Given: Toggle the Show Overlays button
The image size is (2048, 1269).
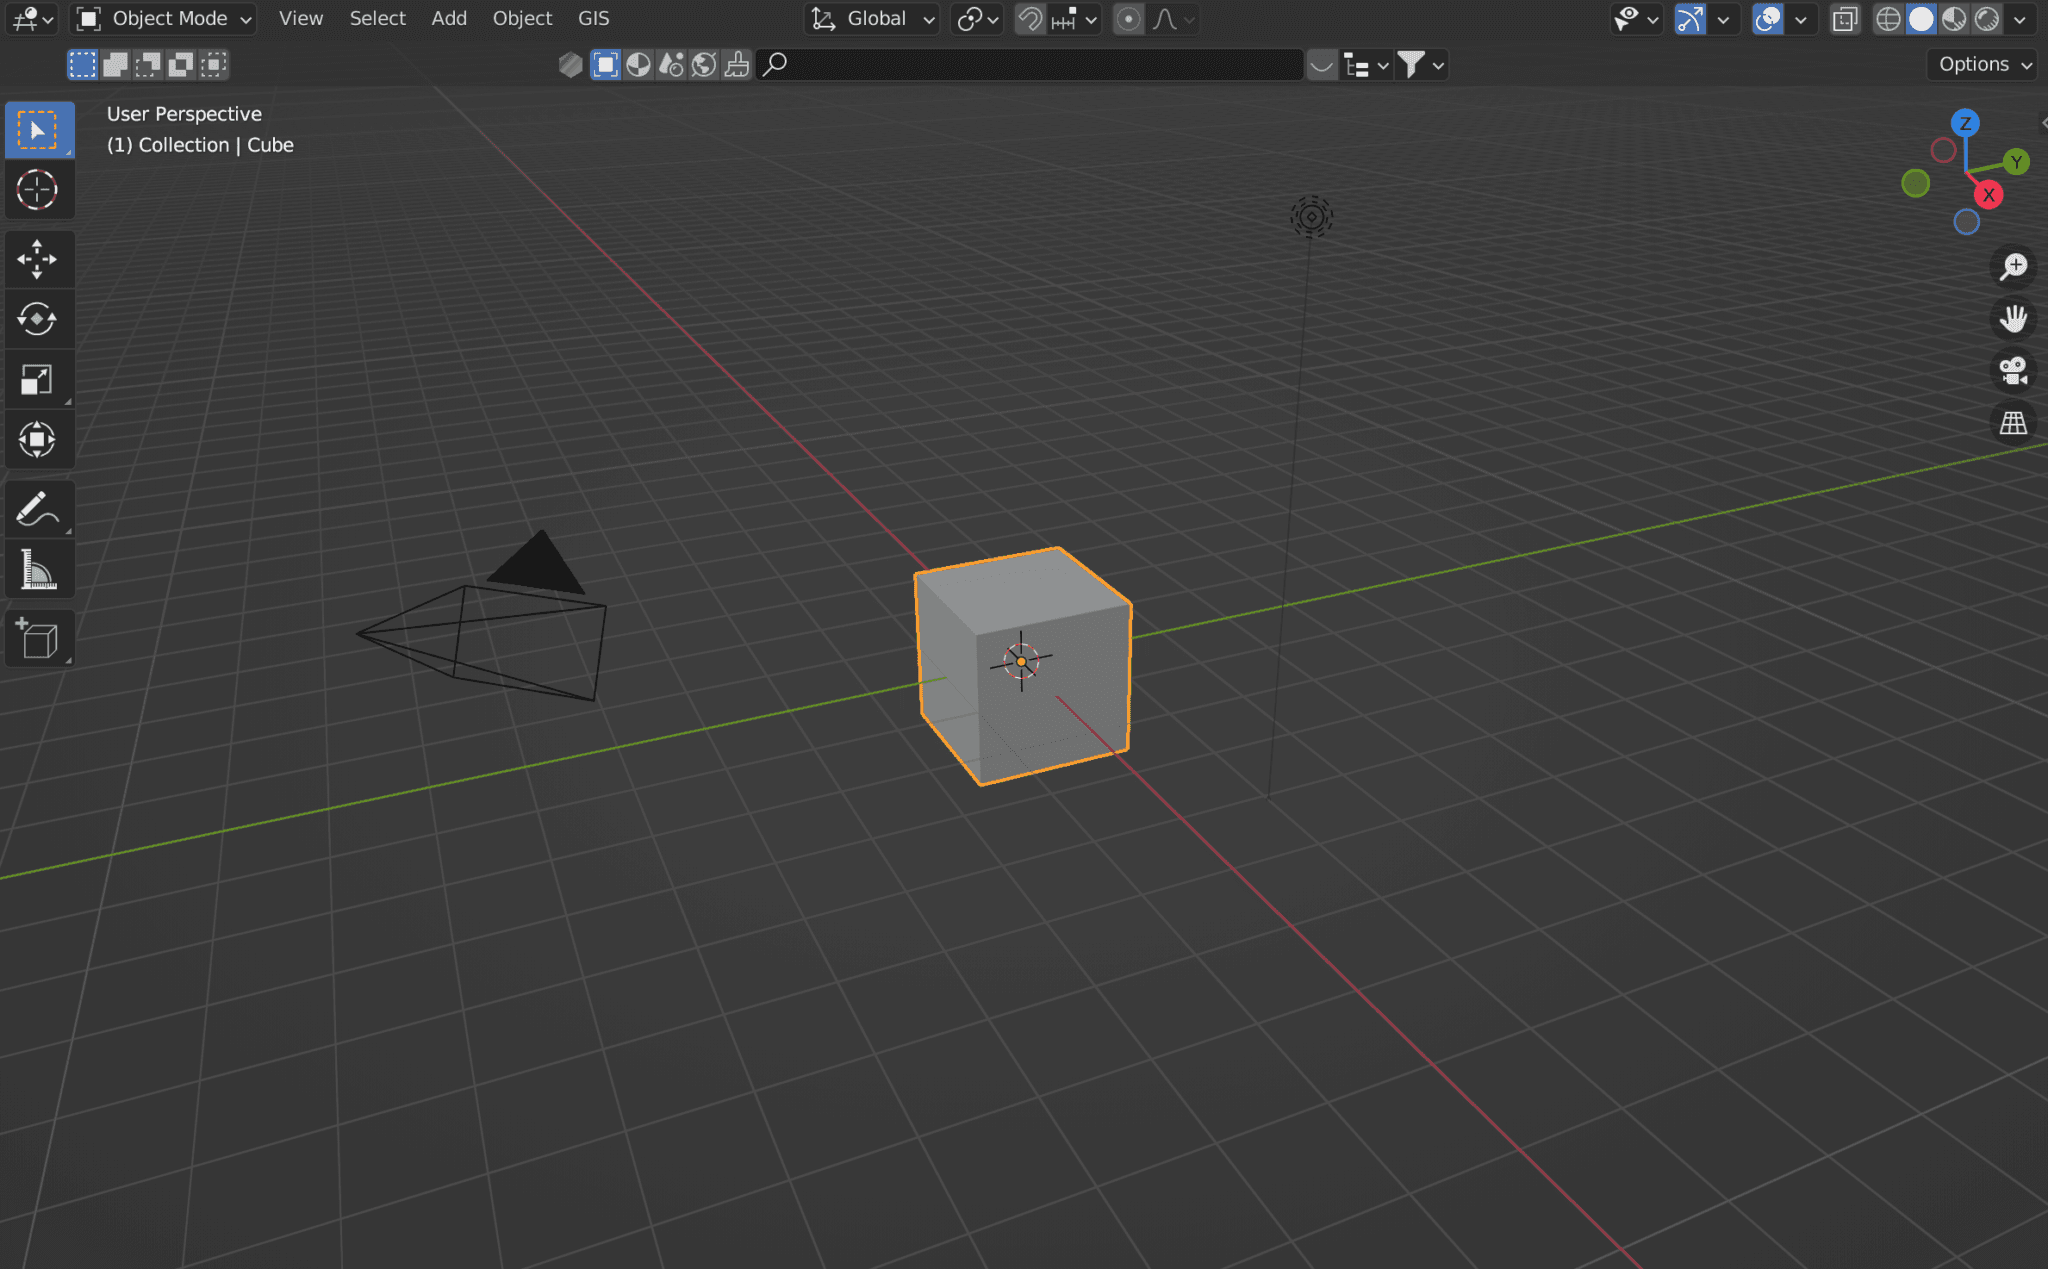Looking at the screenshot, I should 1768,19.
